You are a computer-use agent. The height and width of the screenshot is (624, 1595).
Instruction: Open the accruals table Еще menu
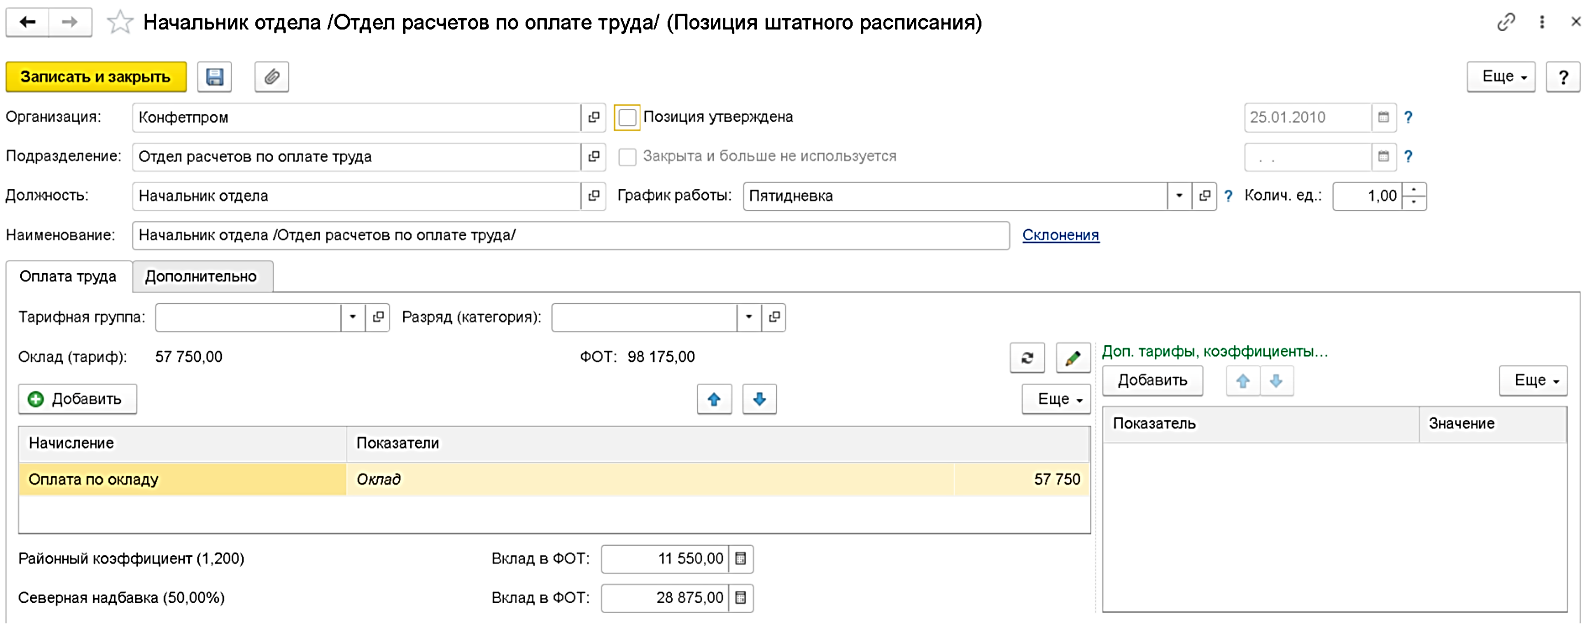1056,399
